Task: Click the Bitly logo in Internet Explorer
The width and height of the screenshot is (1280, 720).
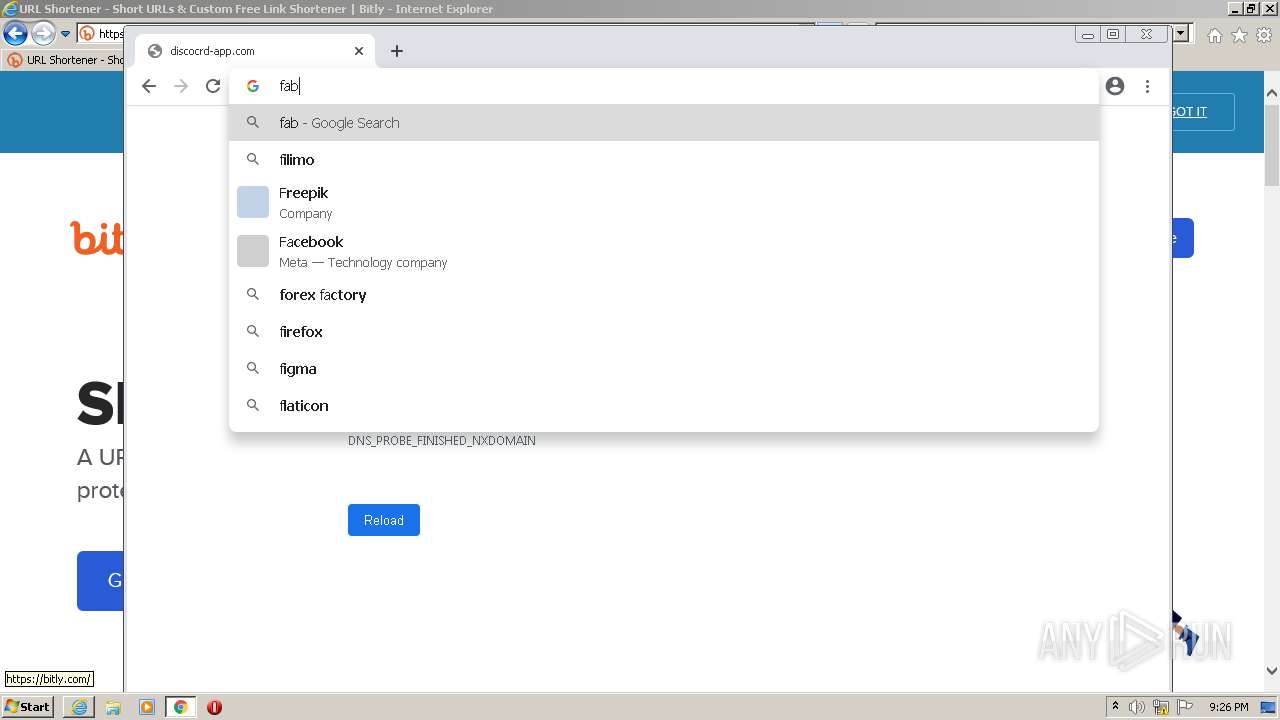Action: tap(97, 238)
